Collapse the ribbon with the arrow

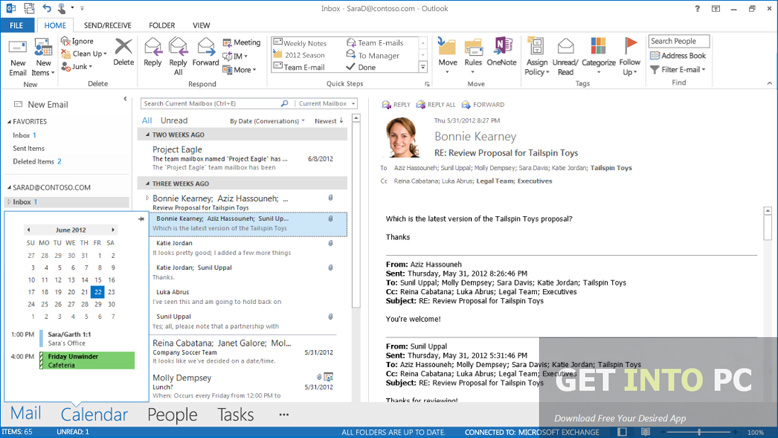coord(769,83)
